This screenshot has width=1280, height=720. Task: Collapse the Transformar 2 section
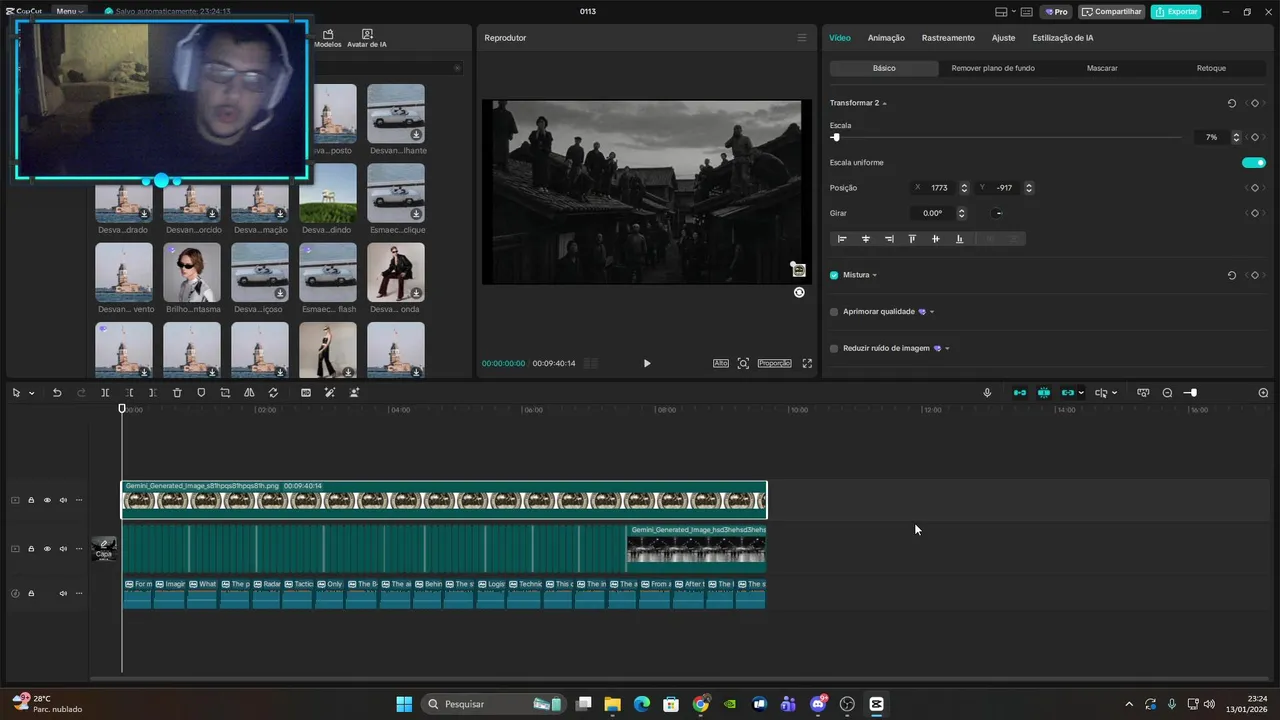(884, 103)
